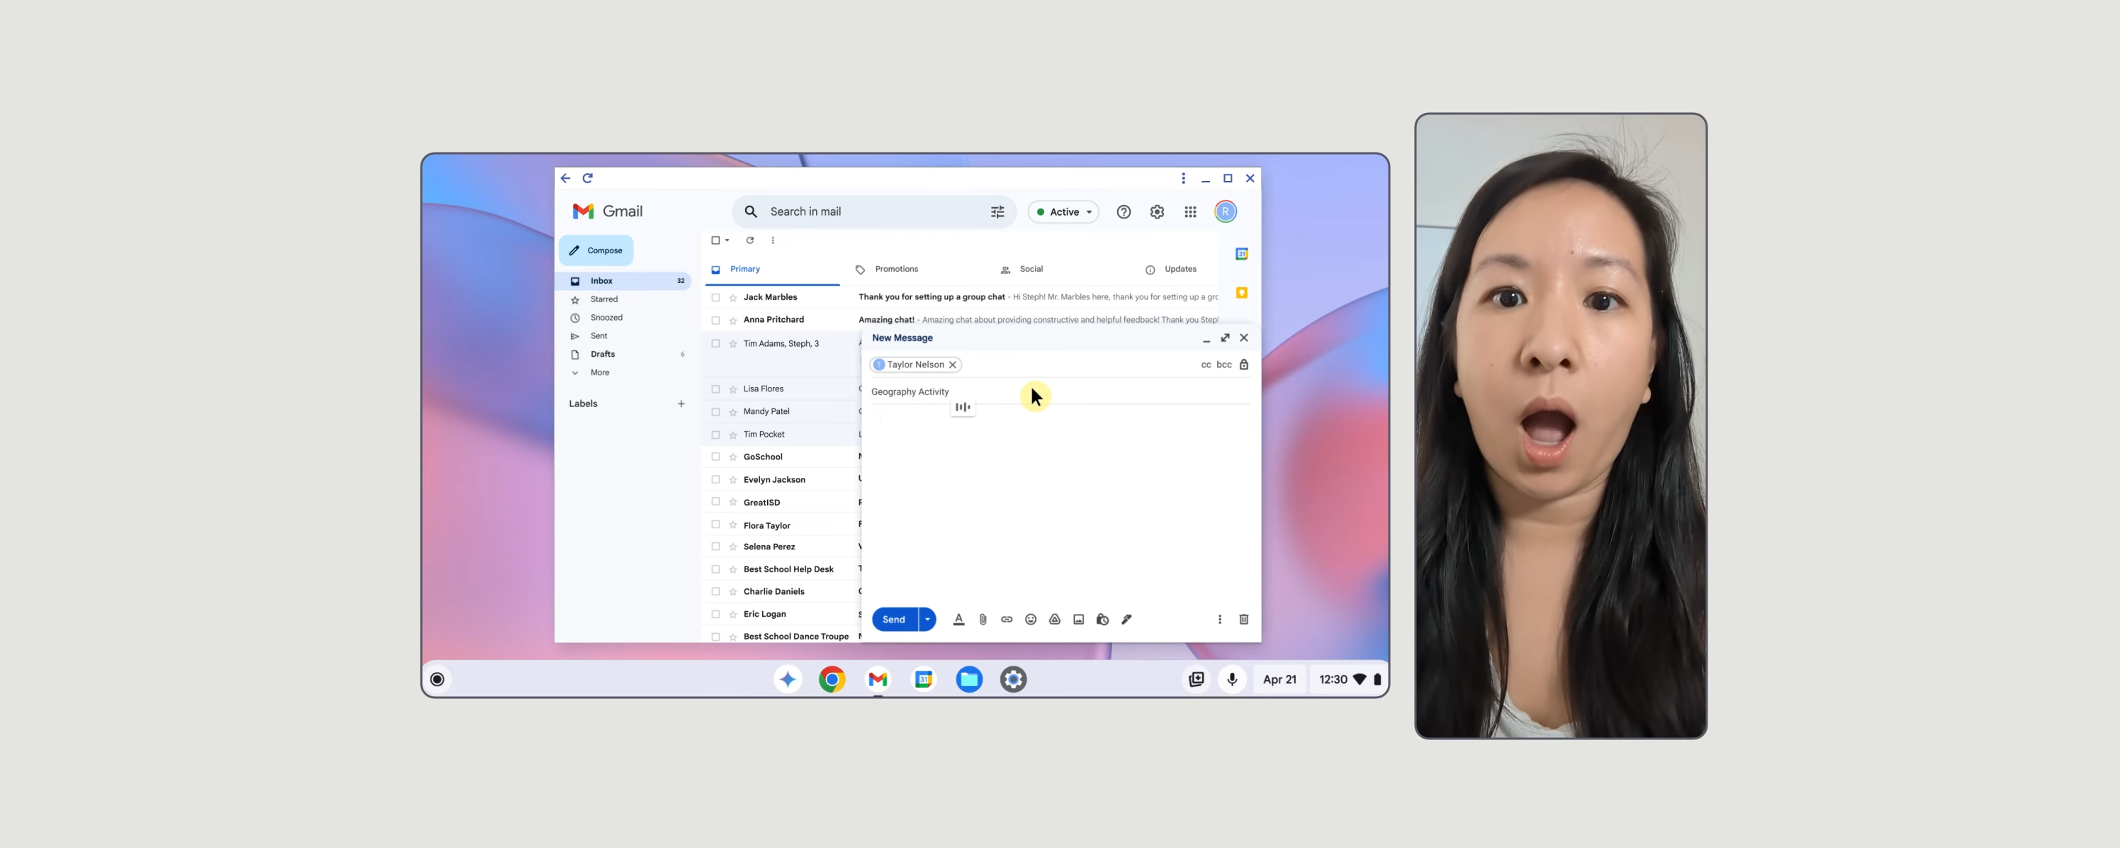The width and height of the screenshot is (2120, 848).
Task: Add bcc recipients
Action: 1224,365
